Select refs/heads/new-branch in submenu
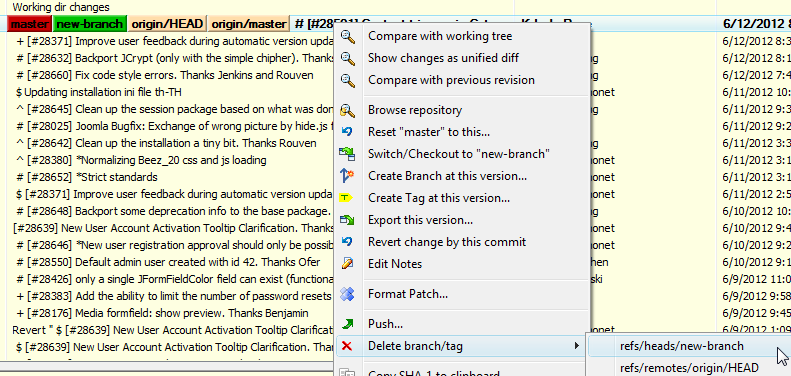The image size is (791, 376). [x=682, y=346]
